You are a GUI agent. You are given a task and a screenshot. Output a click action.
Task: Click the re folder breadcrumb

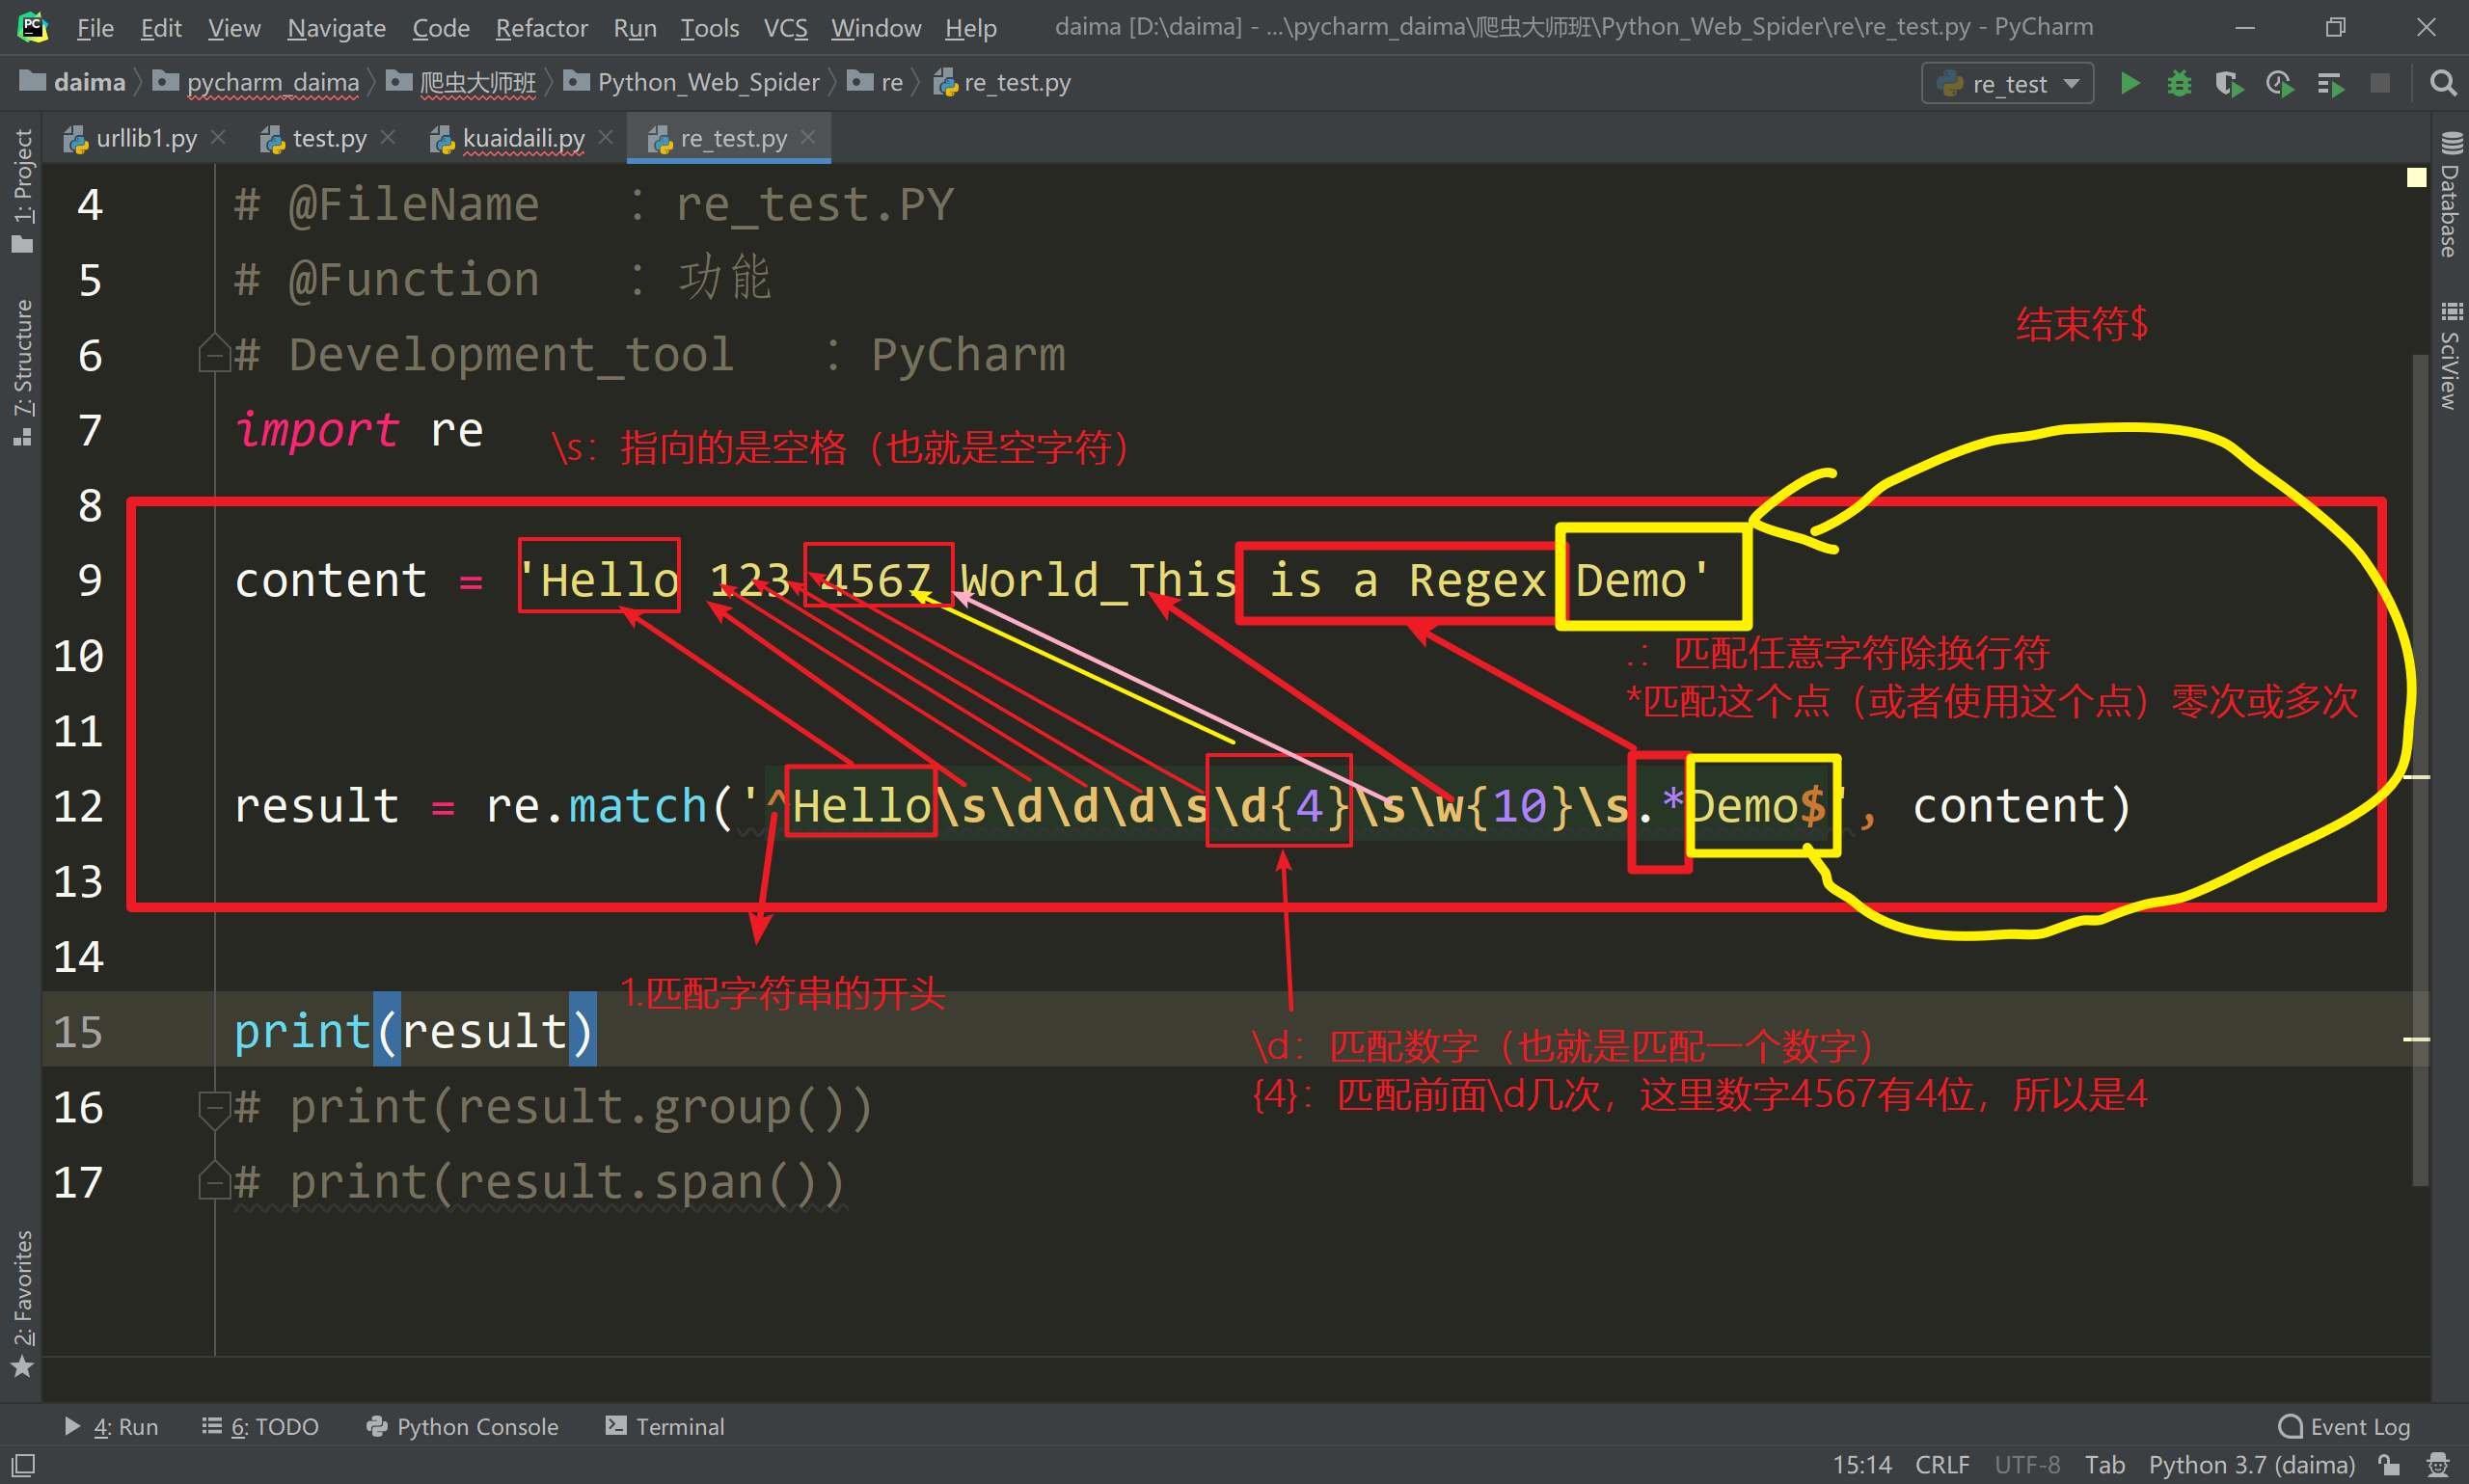(x=875, y=82)
